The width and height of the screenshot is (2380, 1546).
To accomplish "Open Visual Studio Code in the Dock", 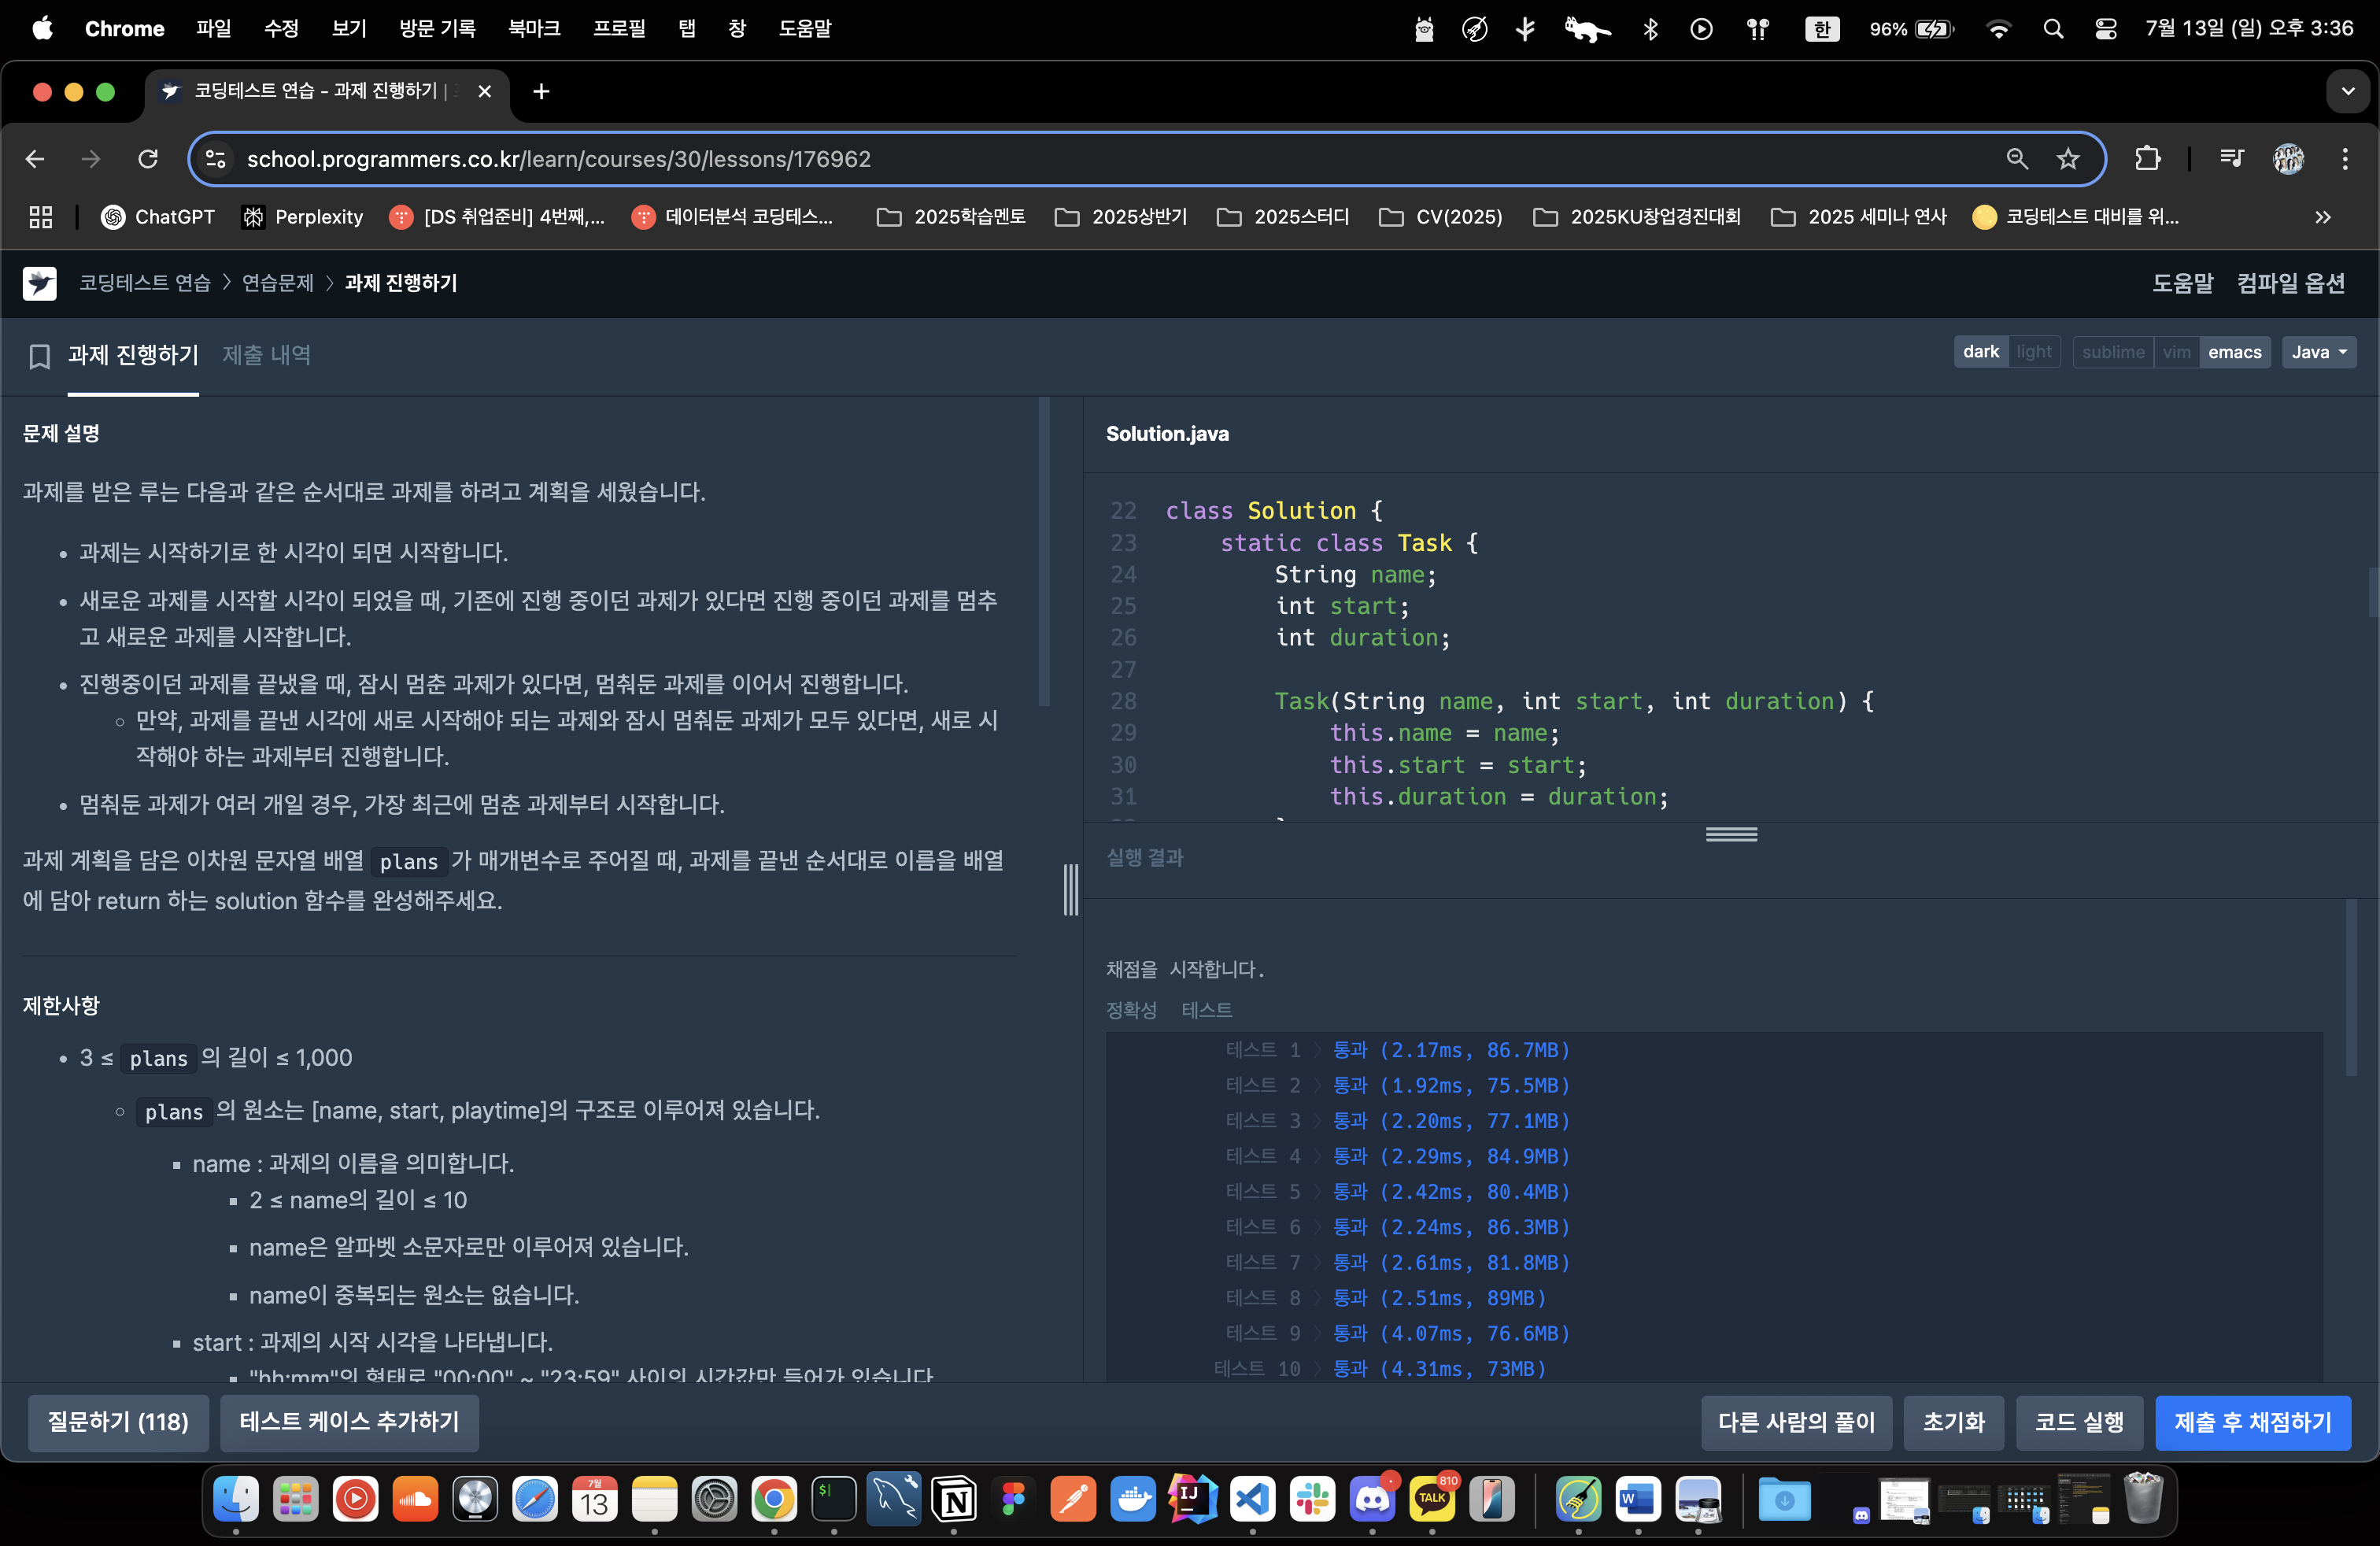I will click(x=1252, y=1498).
